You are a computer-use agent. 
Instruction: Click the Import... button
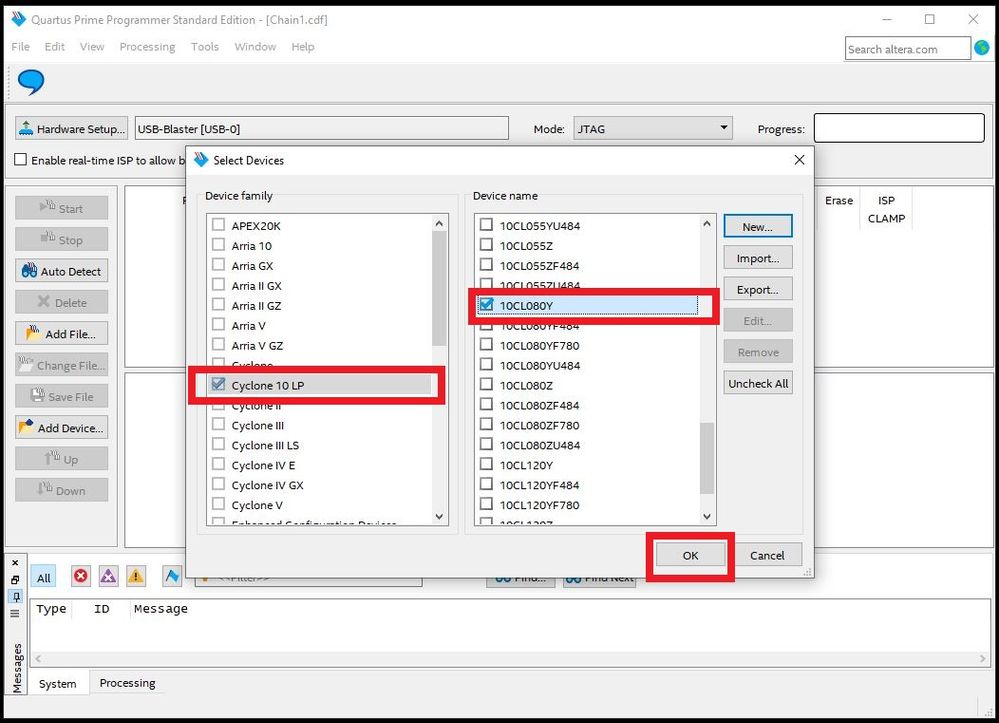[x=758, y=258]
